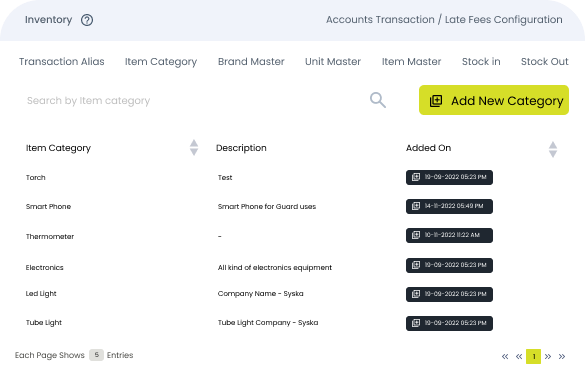Image resolution: width=585 pixels, height=385 pixels.
Task: Click the Smart Phone 14-11-2022 date badge
Action: click(449, 206)
